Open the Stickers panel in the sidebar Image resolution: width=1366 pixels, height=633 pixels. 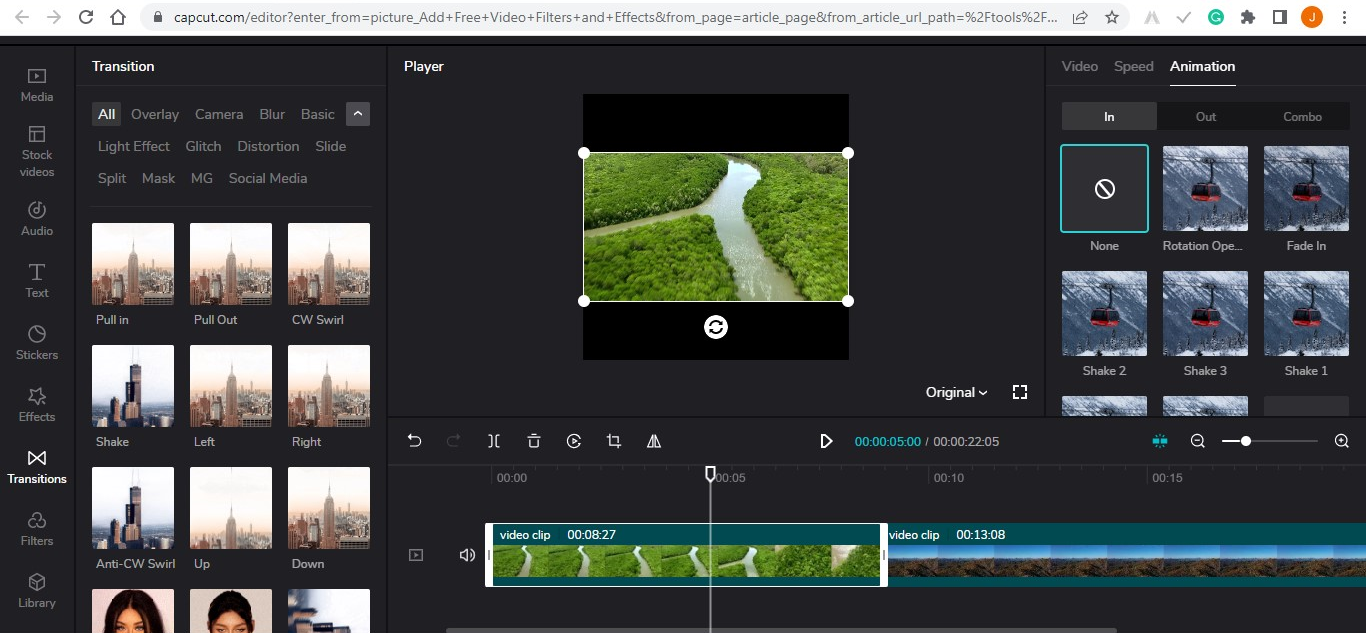[37, 341]
